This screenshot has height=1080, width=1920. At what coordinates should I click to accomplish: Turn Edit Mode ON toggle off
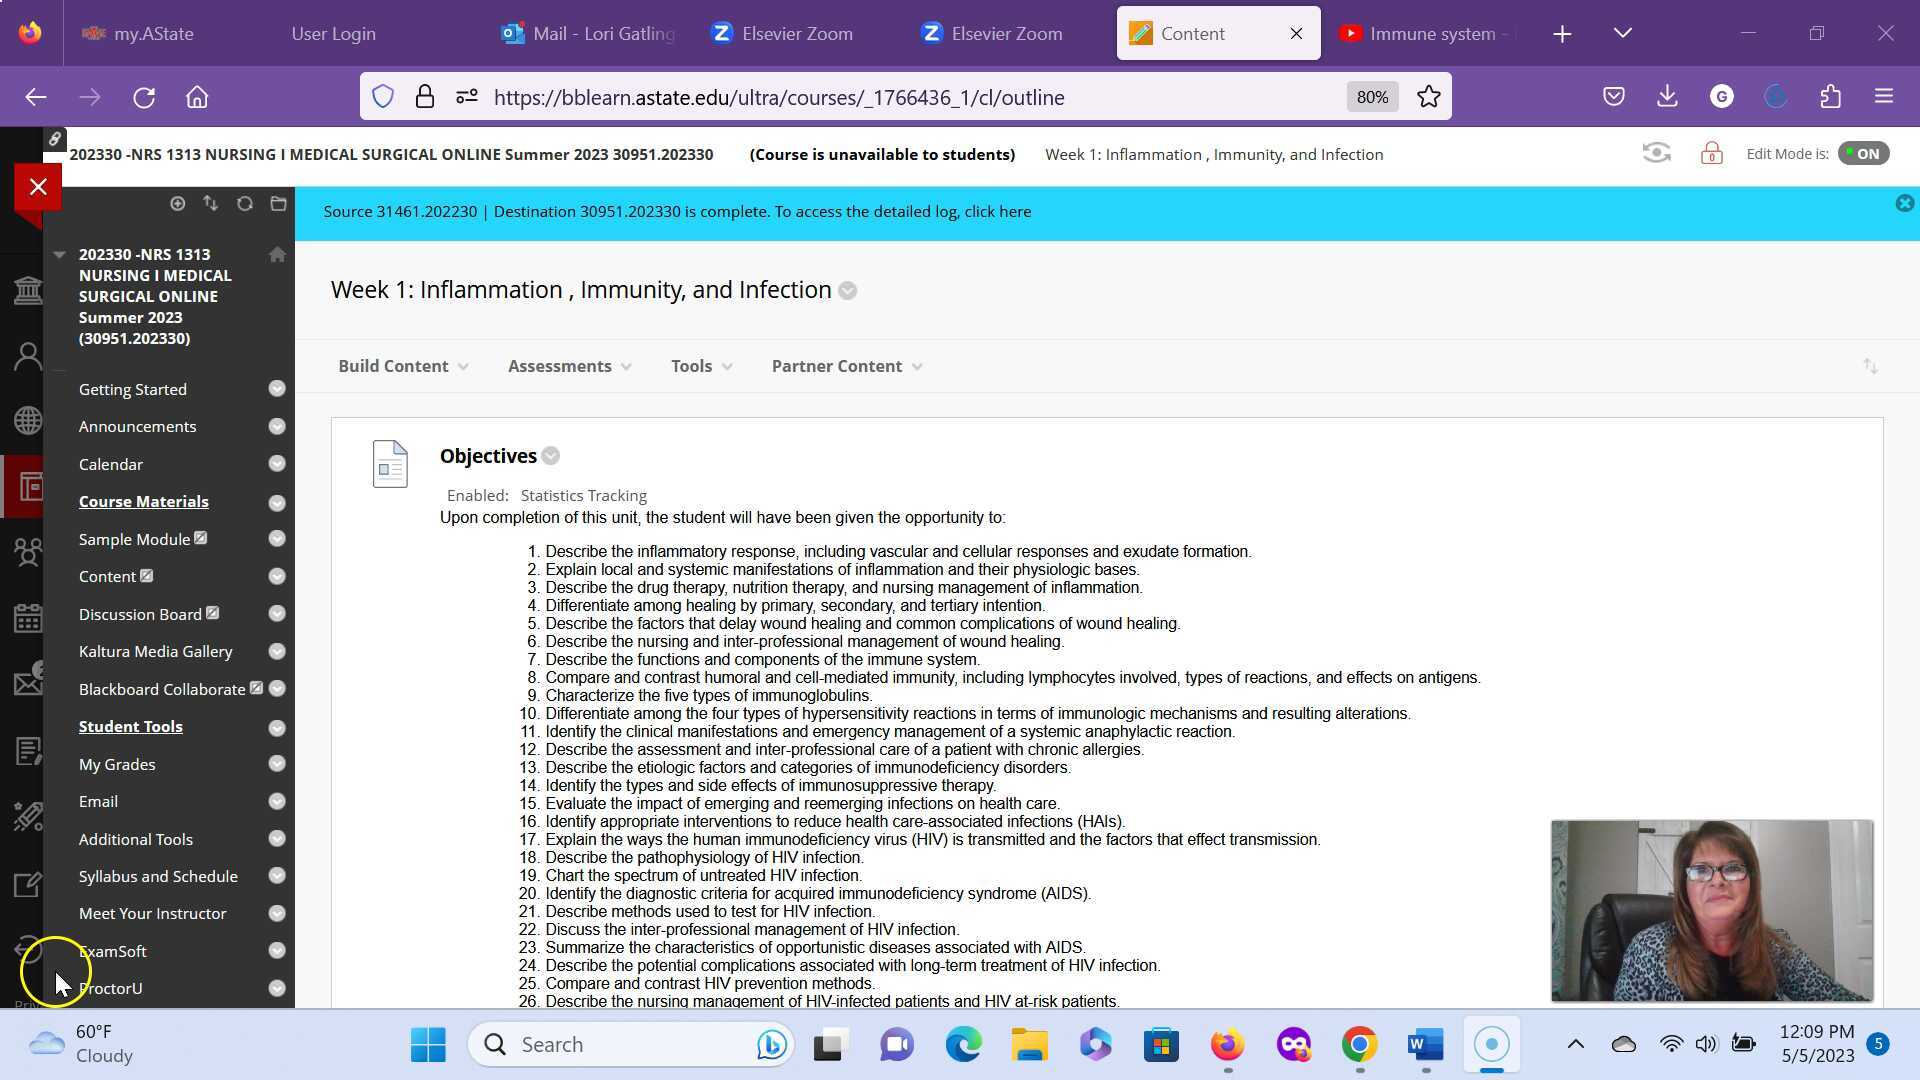tap(1863, 154)
